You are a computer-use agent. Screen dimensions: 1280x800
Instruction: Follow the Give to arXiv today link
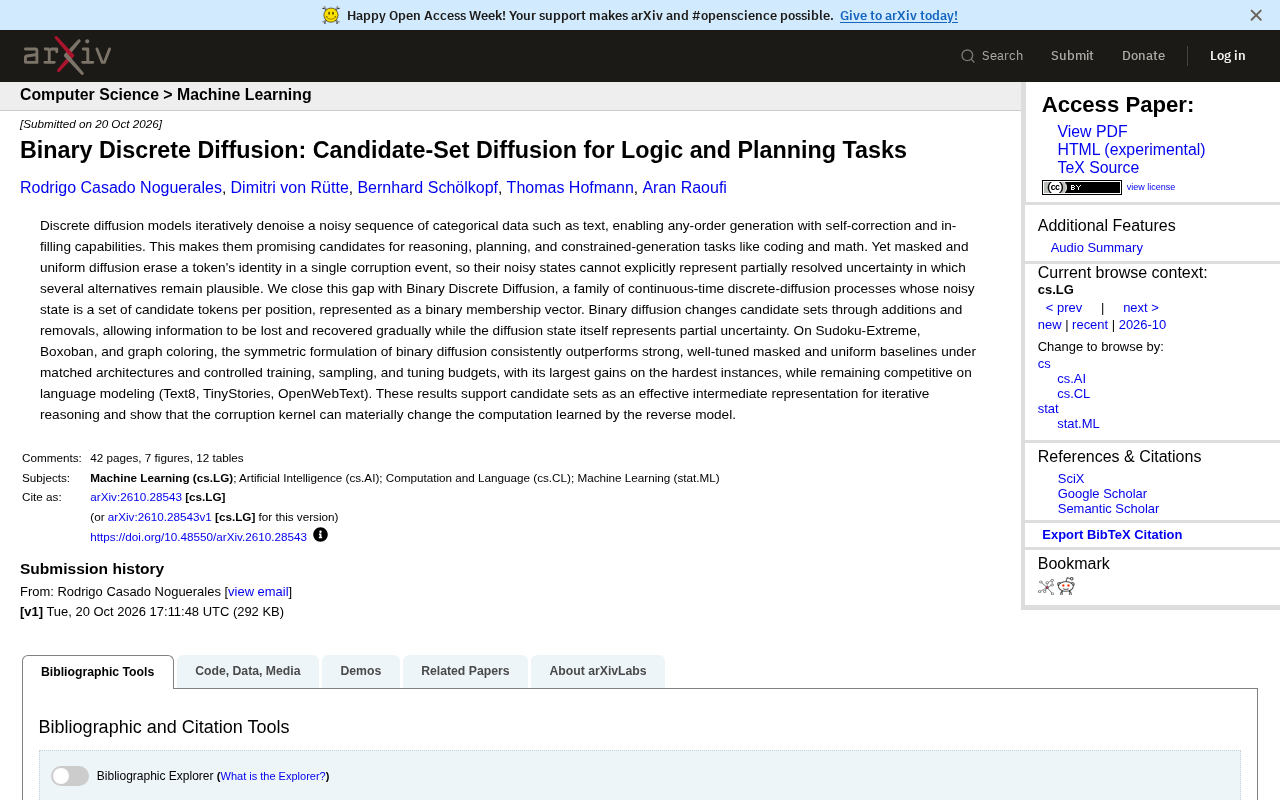[899, 15]
